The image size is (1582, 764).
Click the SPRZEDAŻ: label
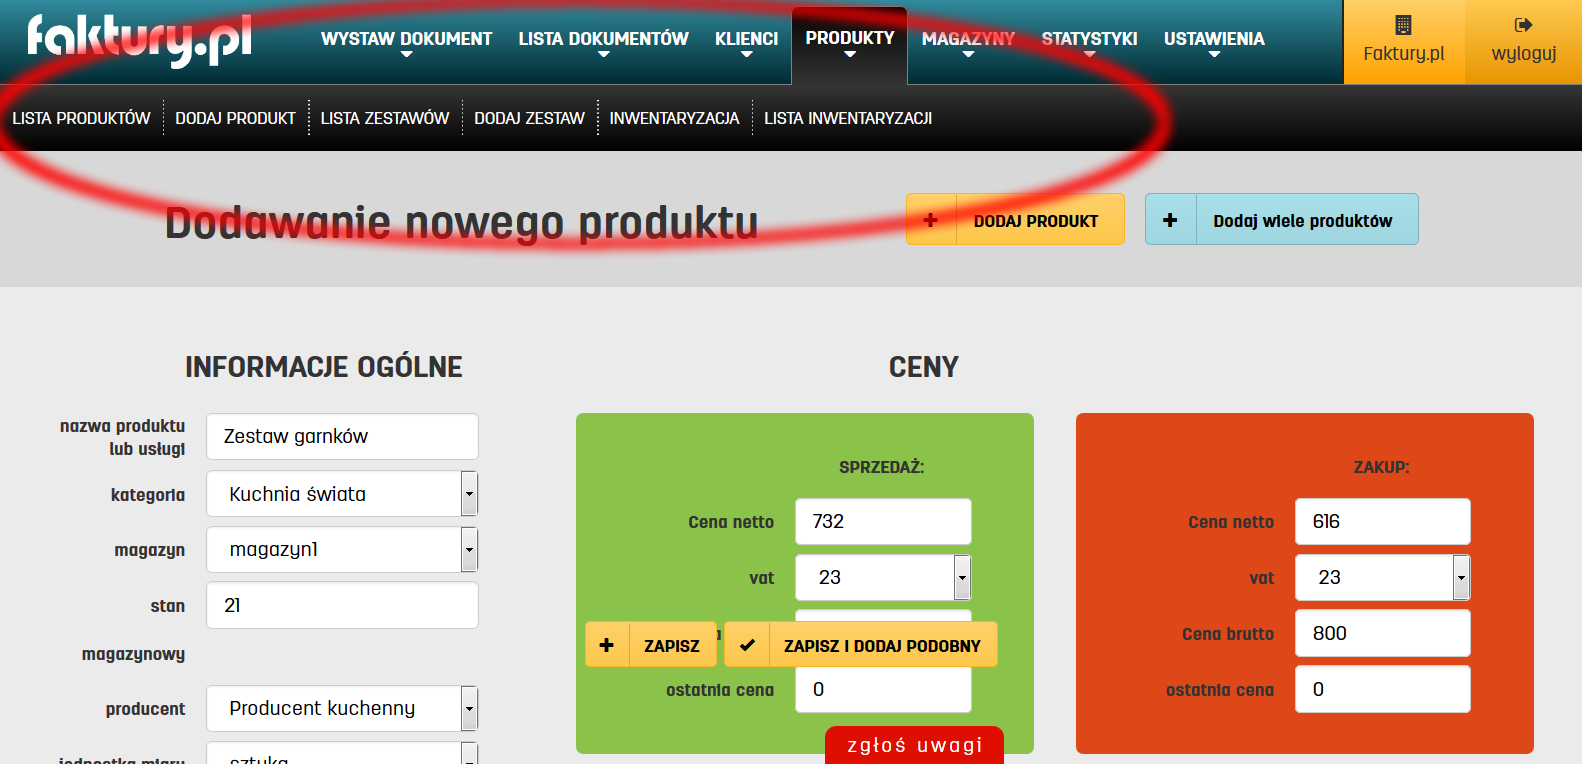tap(881, 467)
